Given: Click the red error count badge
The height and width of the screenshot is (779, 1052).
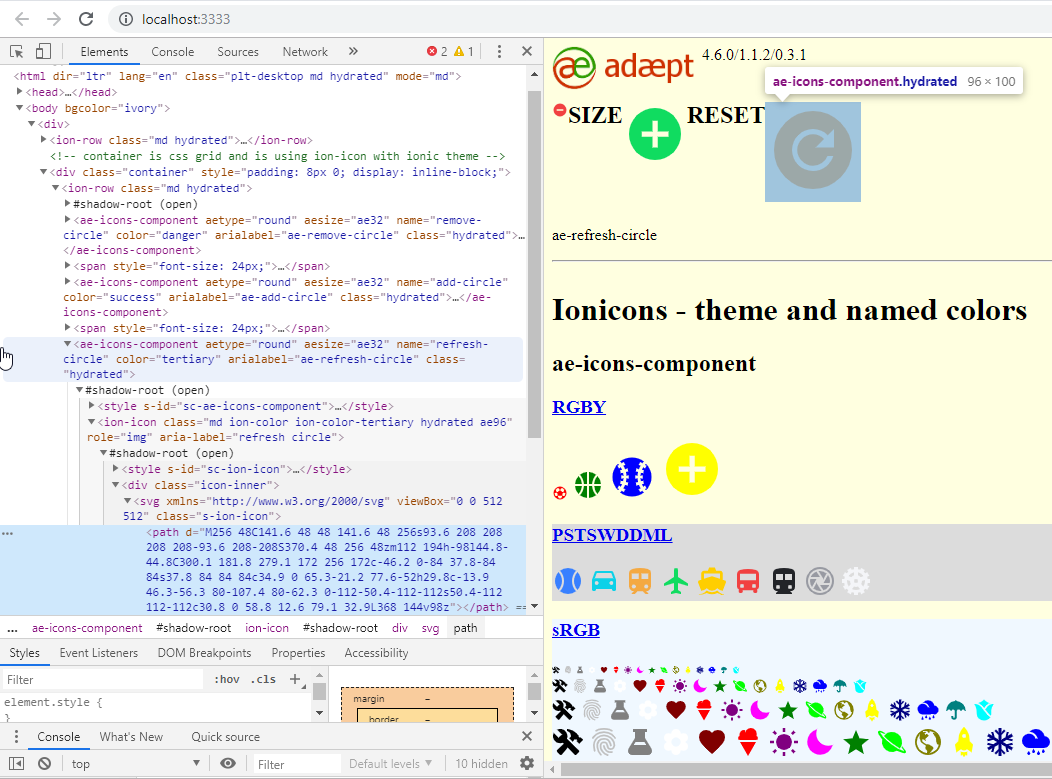Looking at the screenshot, I should [437, 52].
